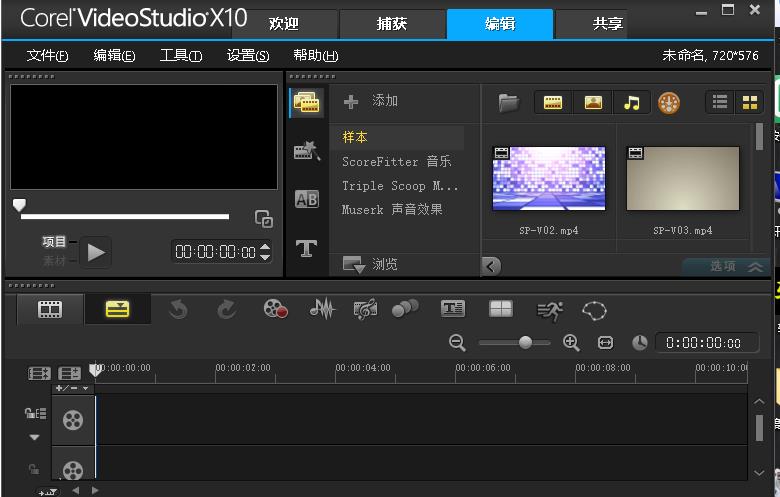Switch to Storyboard view
The height and width of the screenshot is (497, 780).
click(50, 309)
